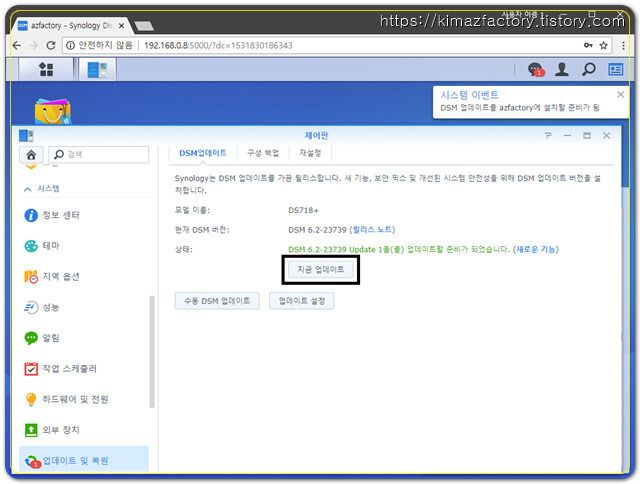Open 외부 장치 upload icon

tap(31, 430)
